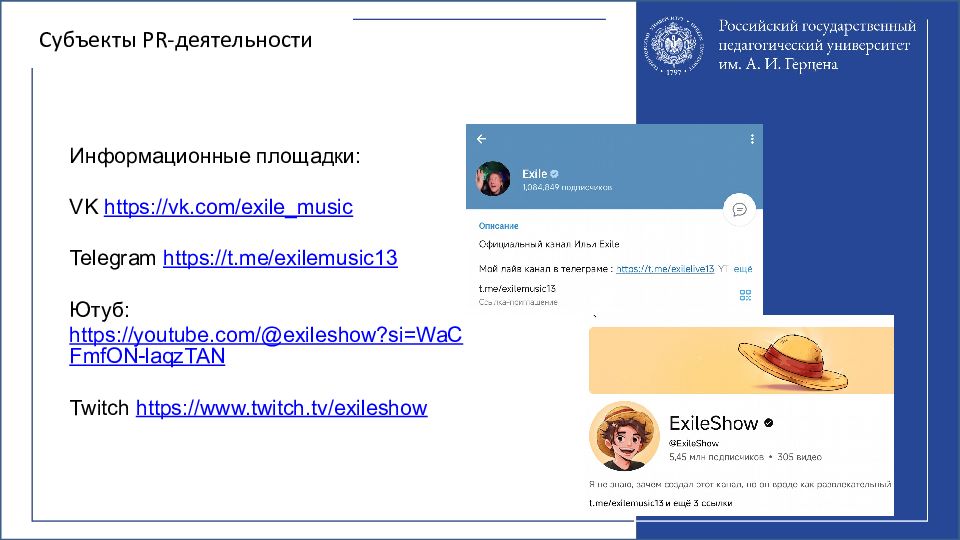Click the slide title 'Субъекты PR-деятельности'

pos(176,40)
